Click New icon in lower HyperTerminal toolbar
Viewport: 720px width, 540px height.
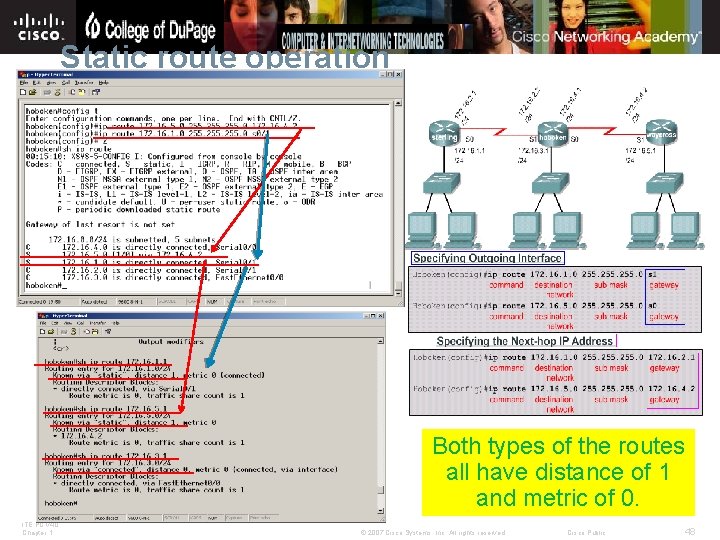[42, 332]
